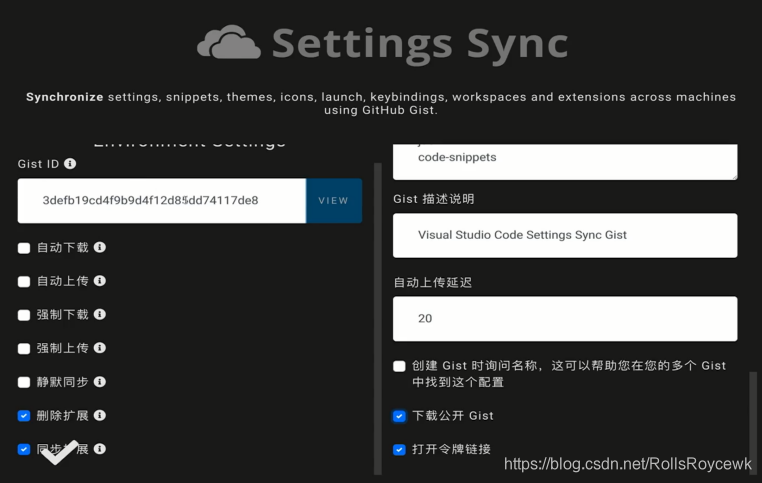Click the info icon beside 强制上传
This screenshot has height=483, width=762.
[x=100, y=348]
